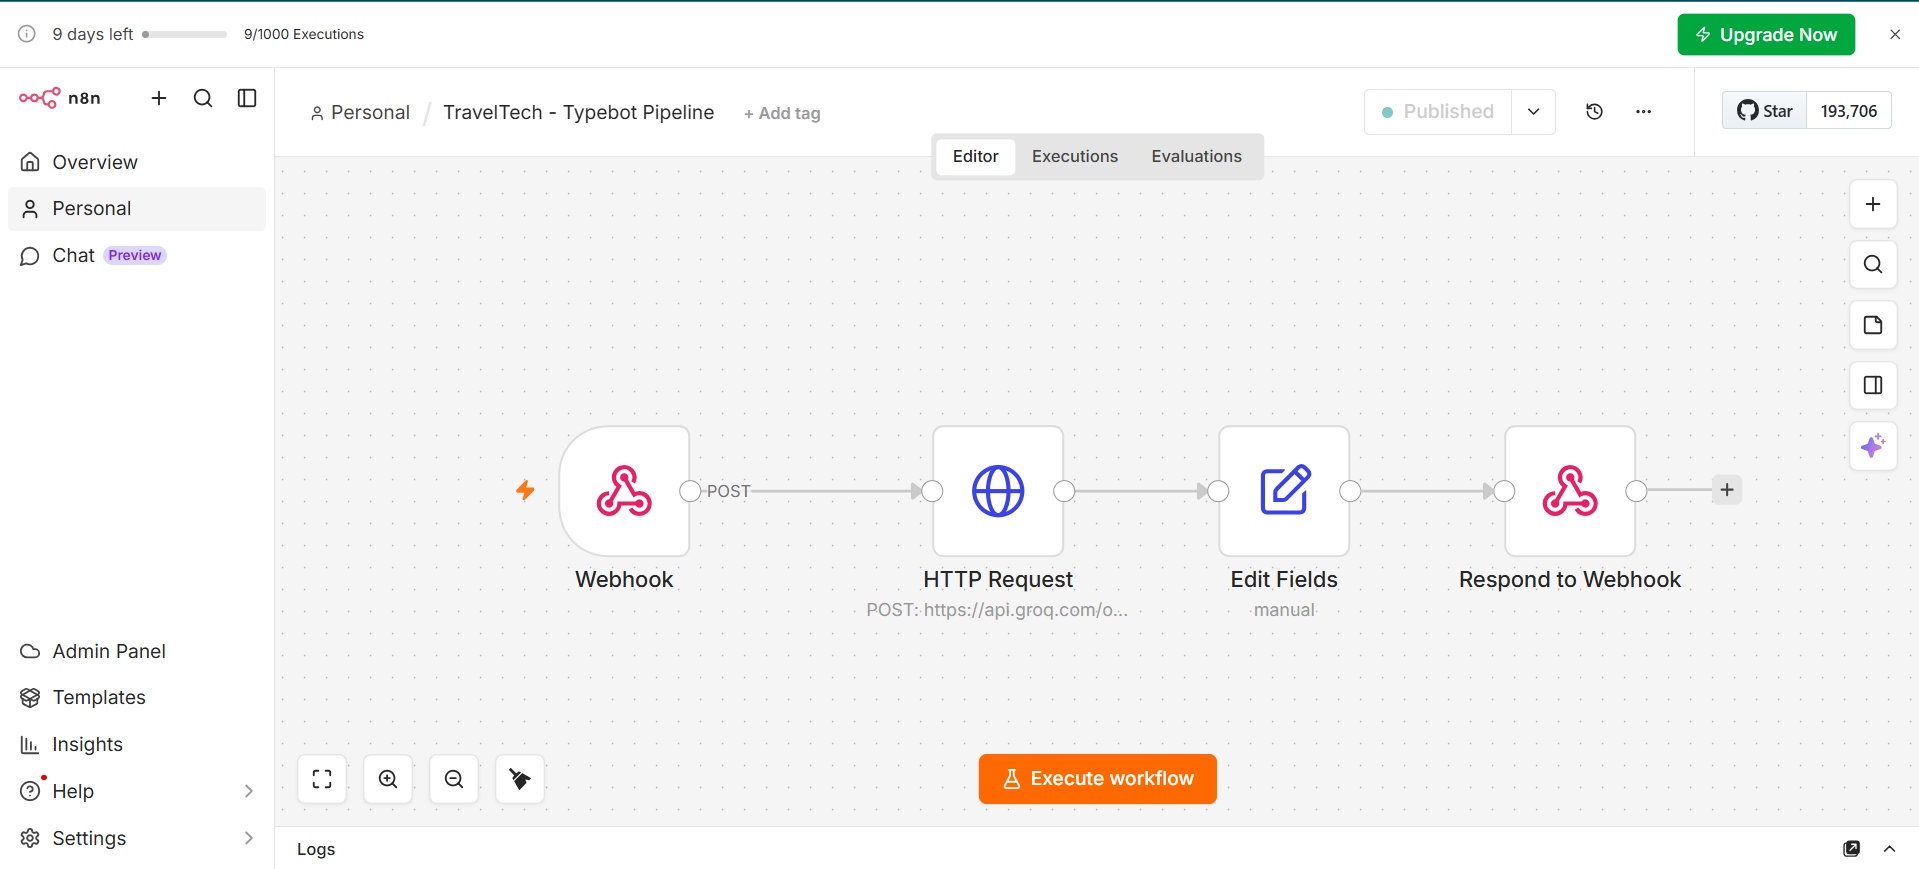Click the Edit Fields node output connector
This screenshot has height=869, width=1919.
click(1350, 491)
